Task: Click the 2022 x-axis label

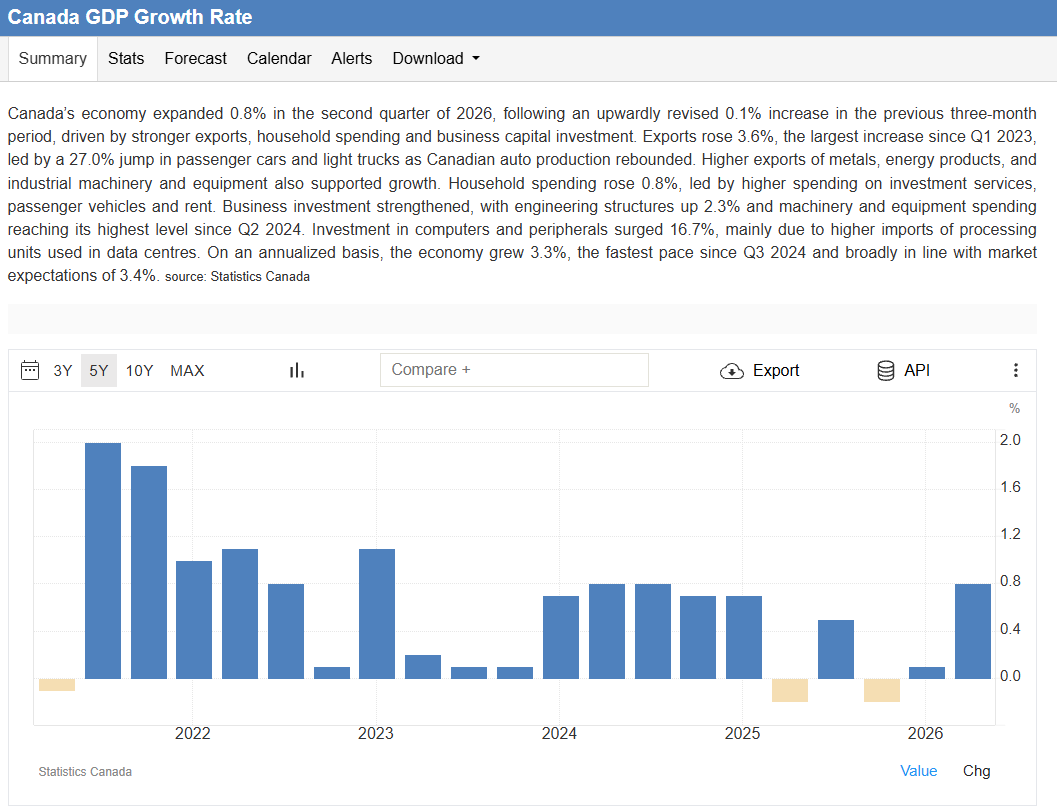Action: pyautogui.click(x=193, y=733)
